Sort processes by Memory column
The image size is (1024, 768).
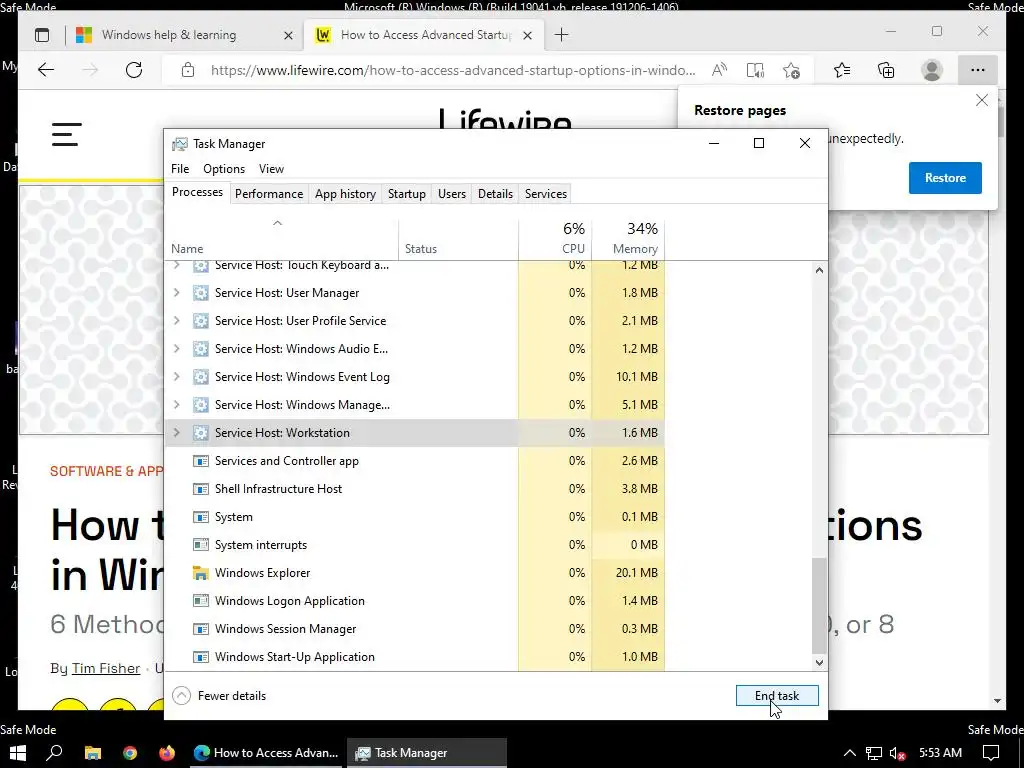coord(628,240)
